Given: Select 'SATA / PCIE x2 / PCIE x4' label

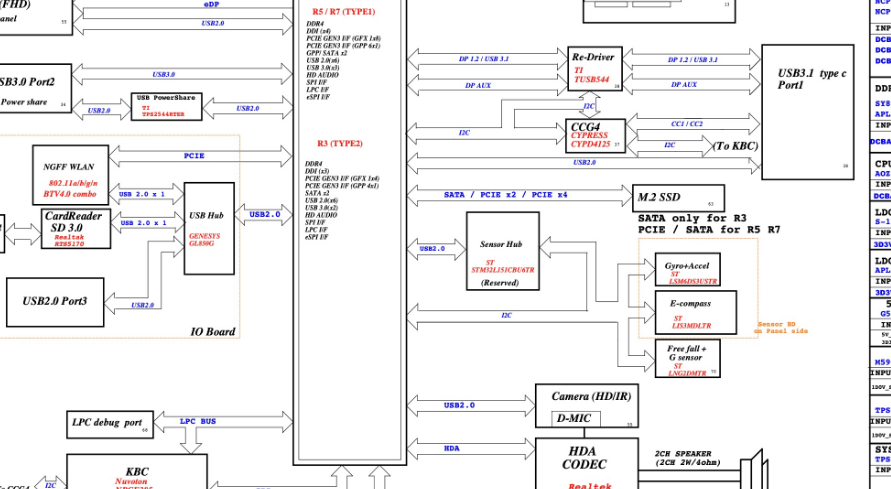Looking at the screenshot, I should (x=506, y=195).
